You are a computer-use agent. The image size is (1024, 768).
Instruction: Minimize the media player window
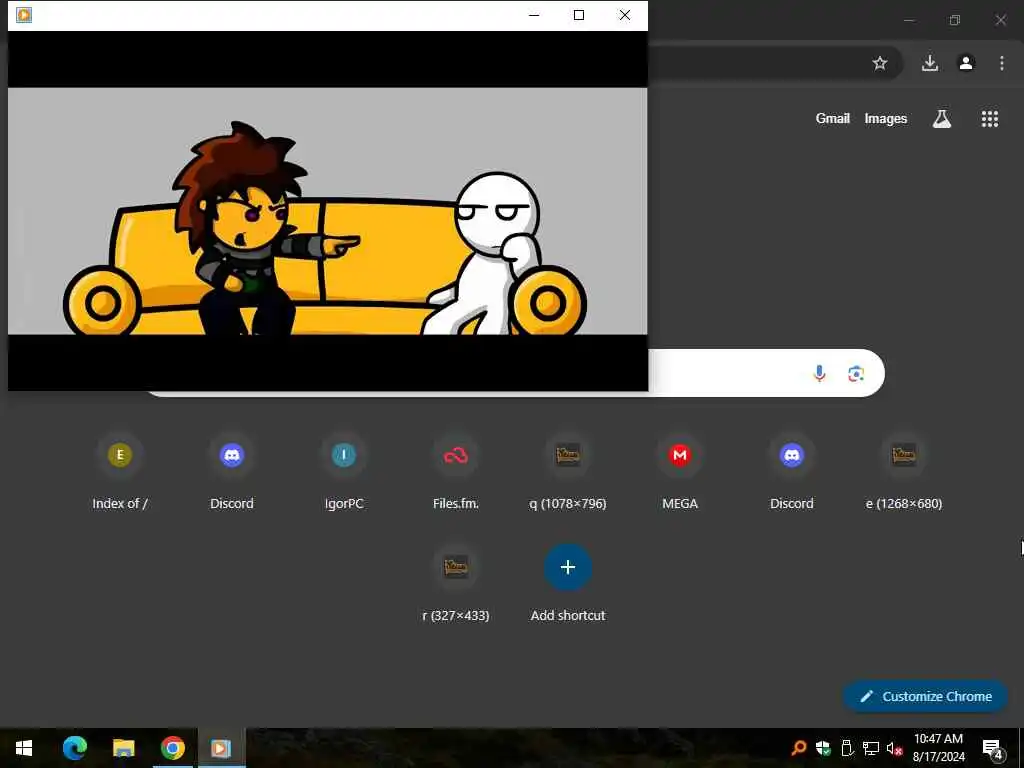[x=534, y=15]
